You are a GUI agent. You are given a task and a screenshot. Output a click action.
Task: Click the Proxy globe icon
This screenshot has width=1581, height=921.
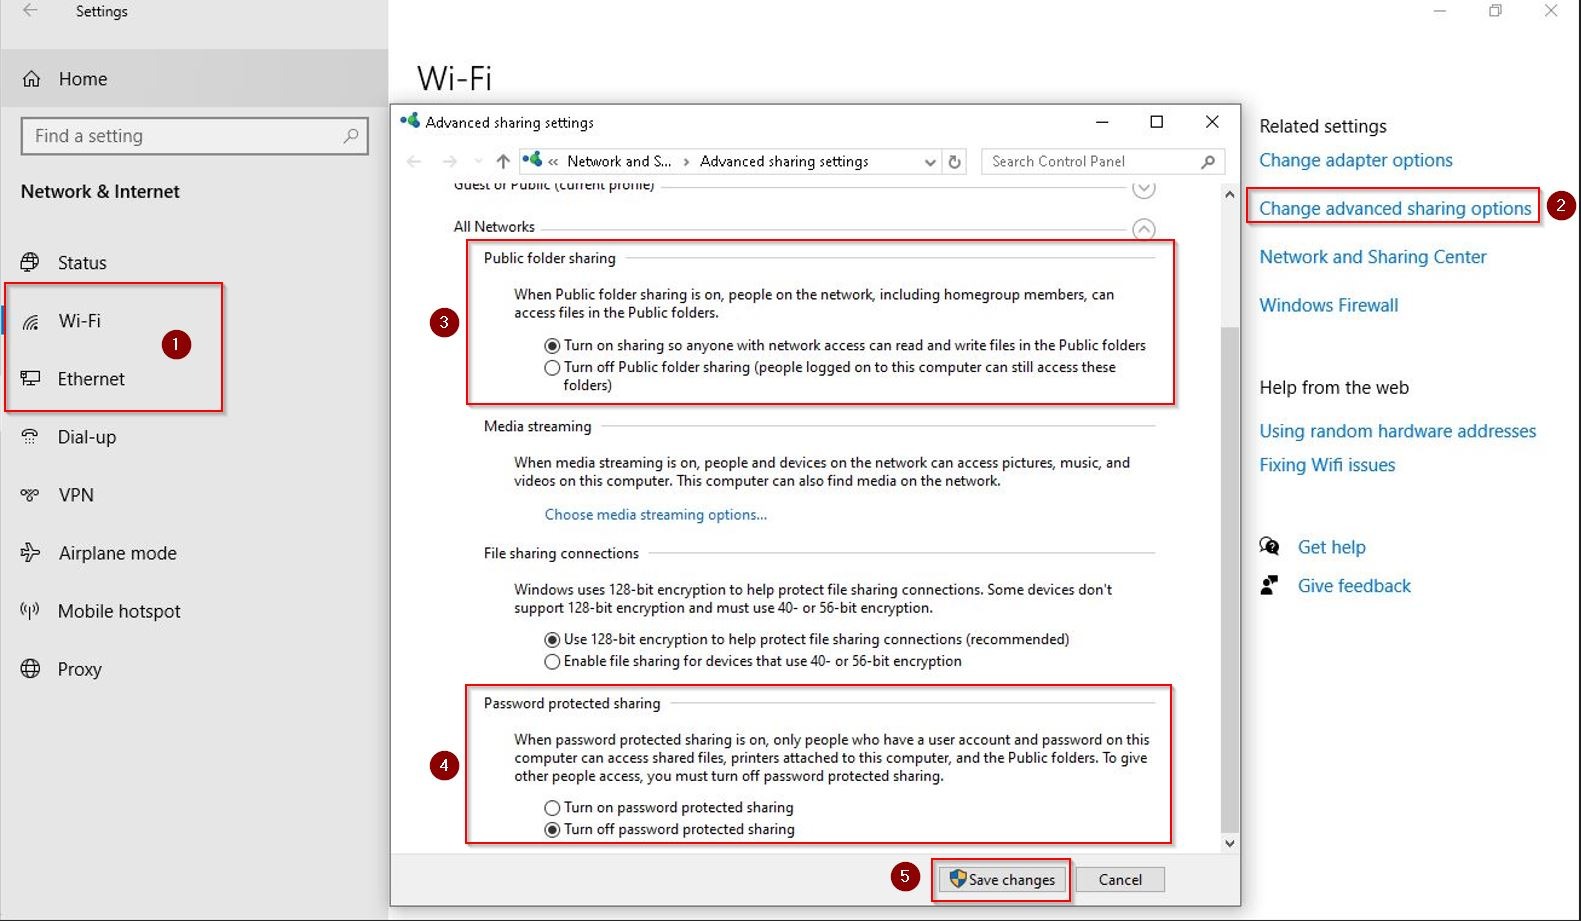coord(31,669)
